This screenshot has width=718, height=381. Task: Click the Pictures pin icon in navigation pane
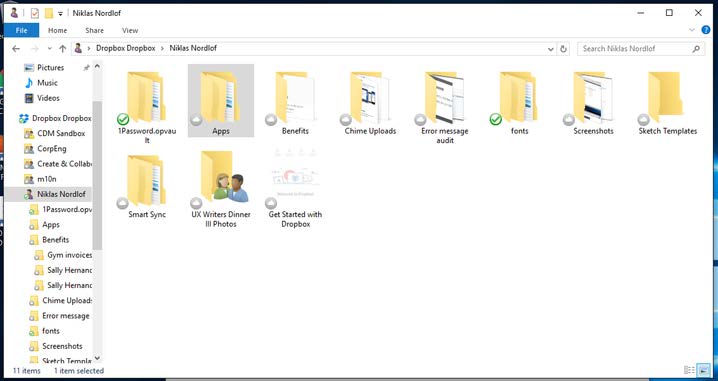[86, 68]
